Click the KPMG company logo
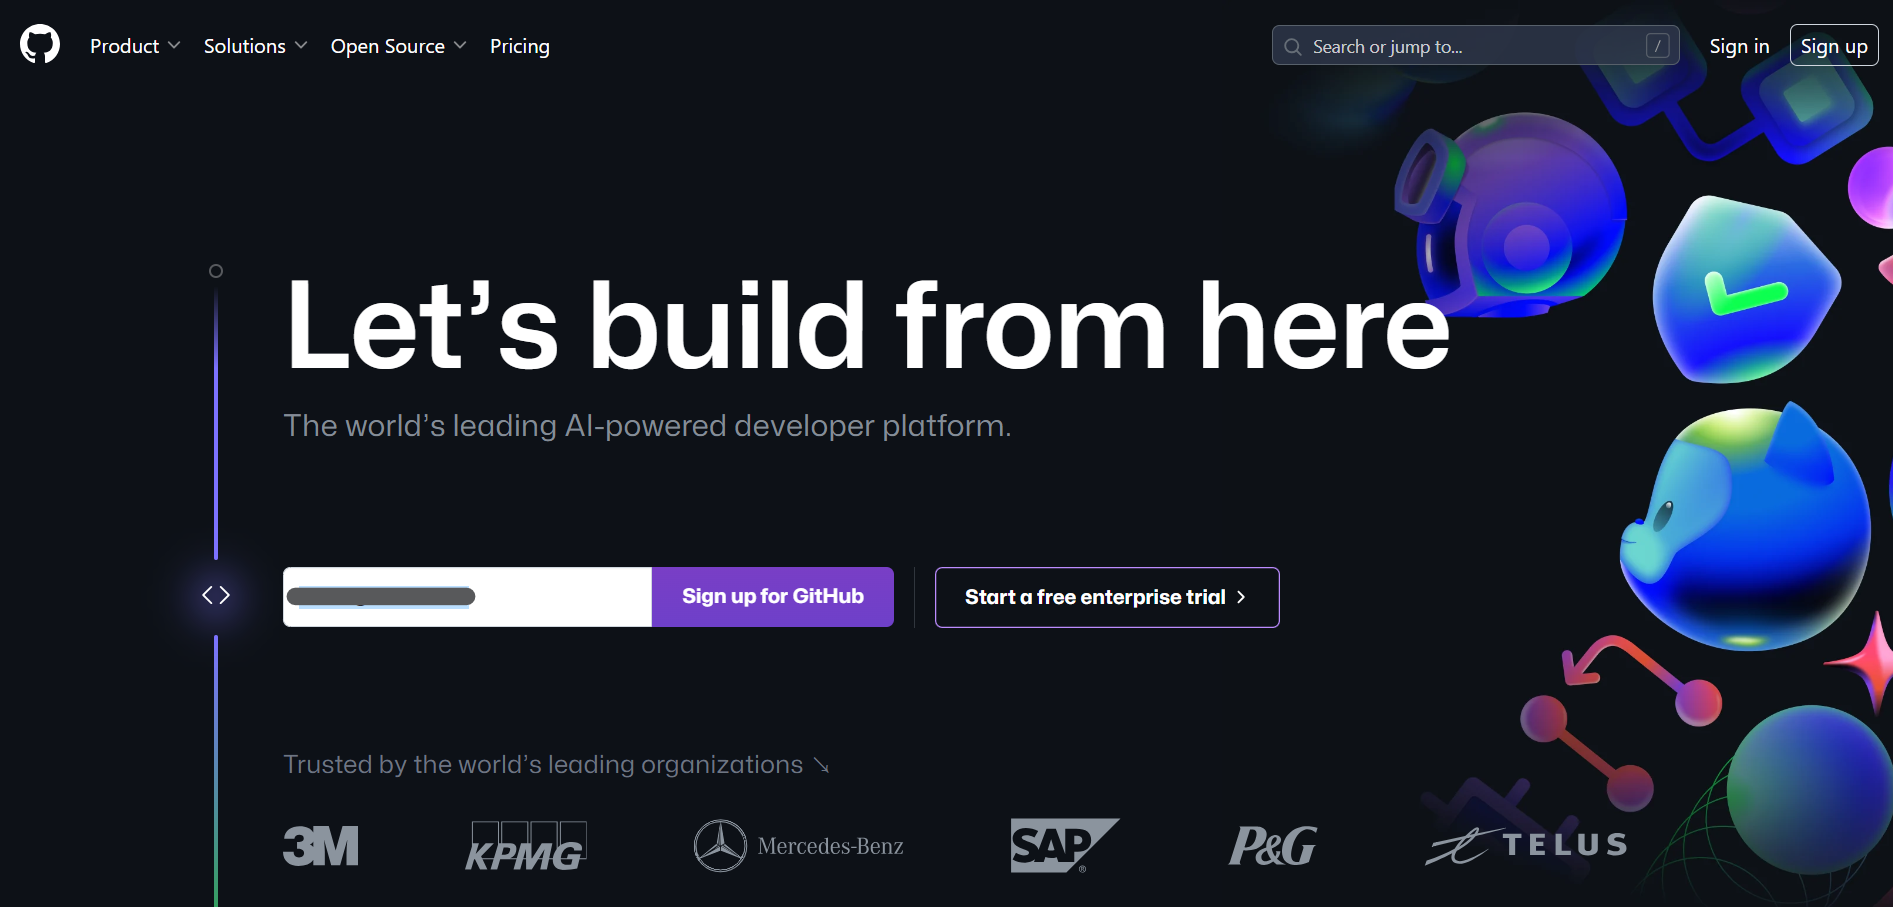This screenshot has height=907, width=1893. tap(526, 846)
